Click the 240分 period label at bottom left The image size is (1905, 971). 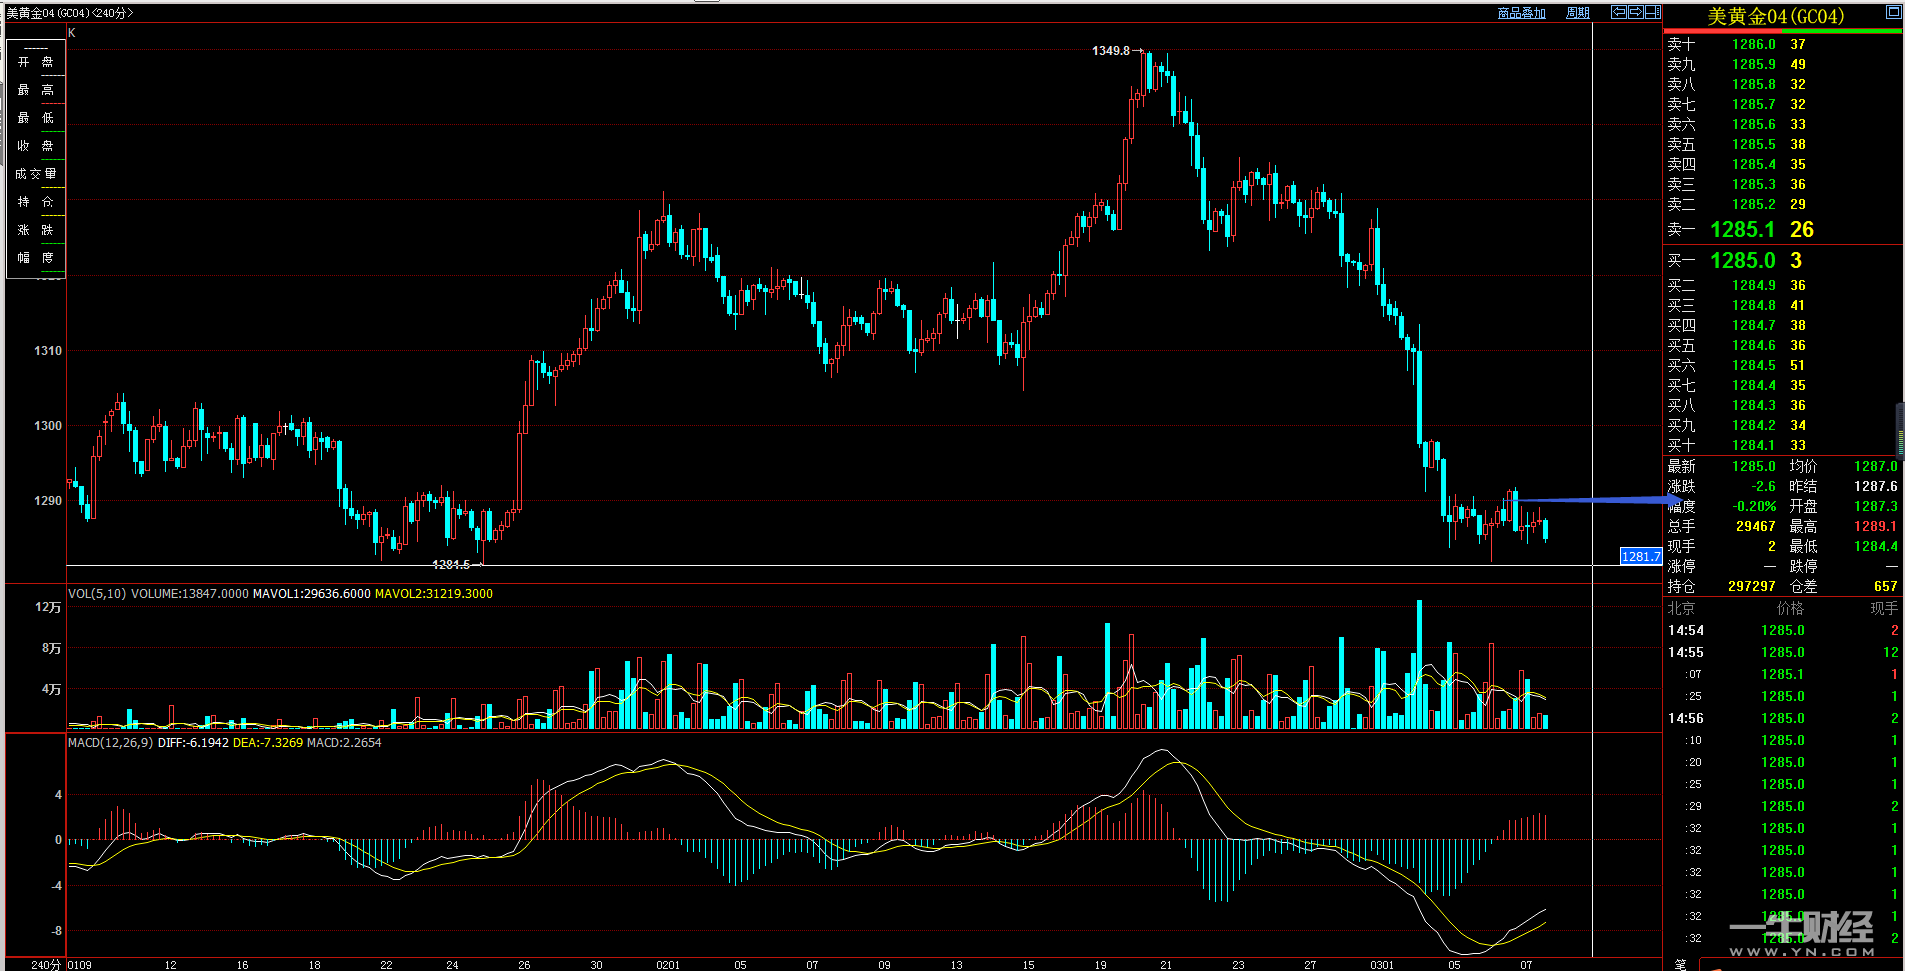(x=46, y=964)
